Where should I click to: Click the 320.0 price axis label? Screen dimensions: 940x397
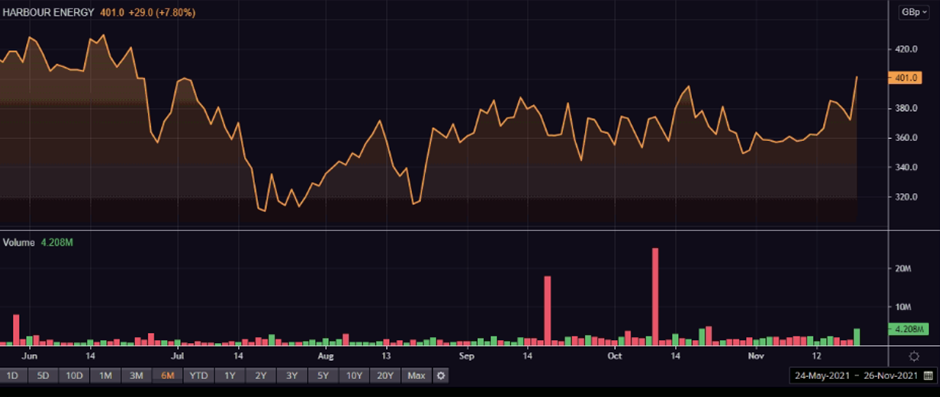(906, 197)
